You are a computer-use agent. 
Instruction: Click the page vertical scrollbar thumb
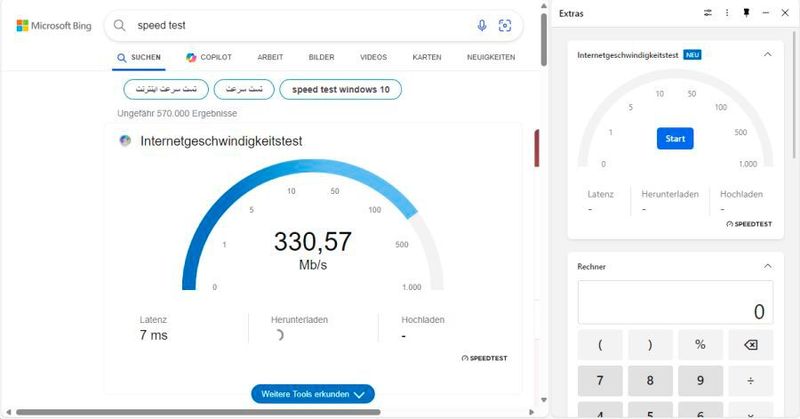pos(544,40)
